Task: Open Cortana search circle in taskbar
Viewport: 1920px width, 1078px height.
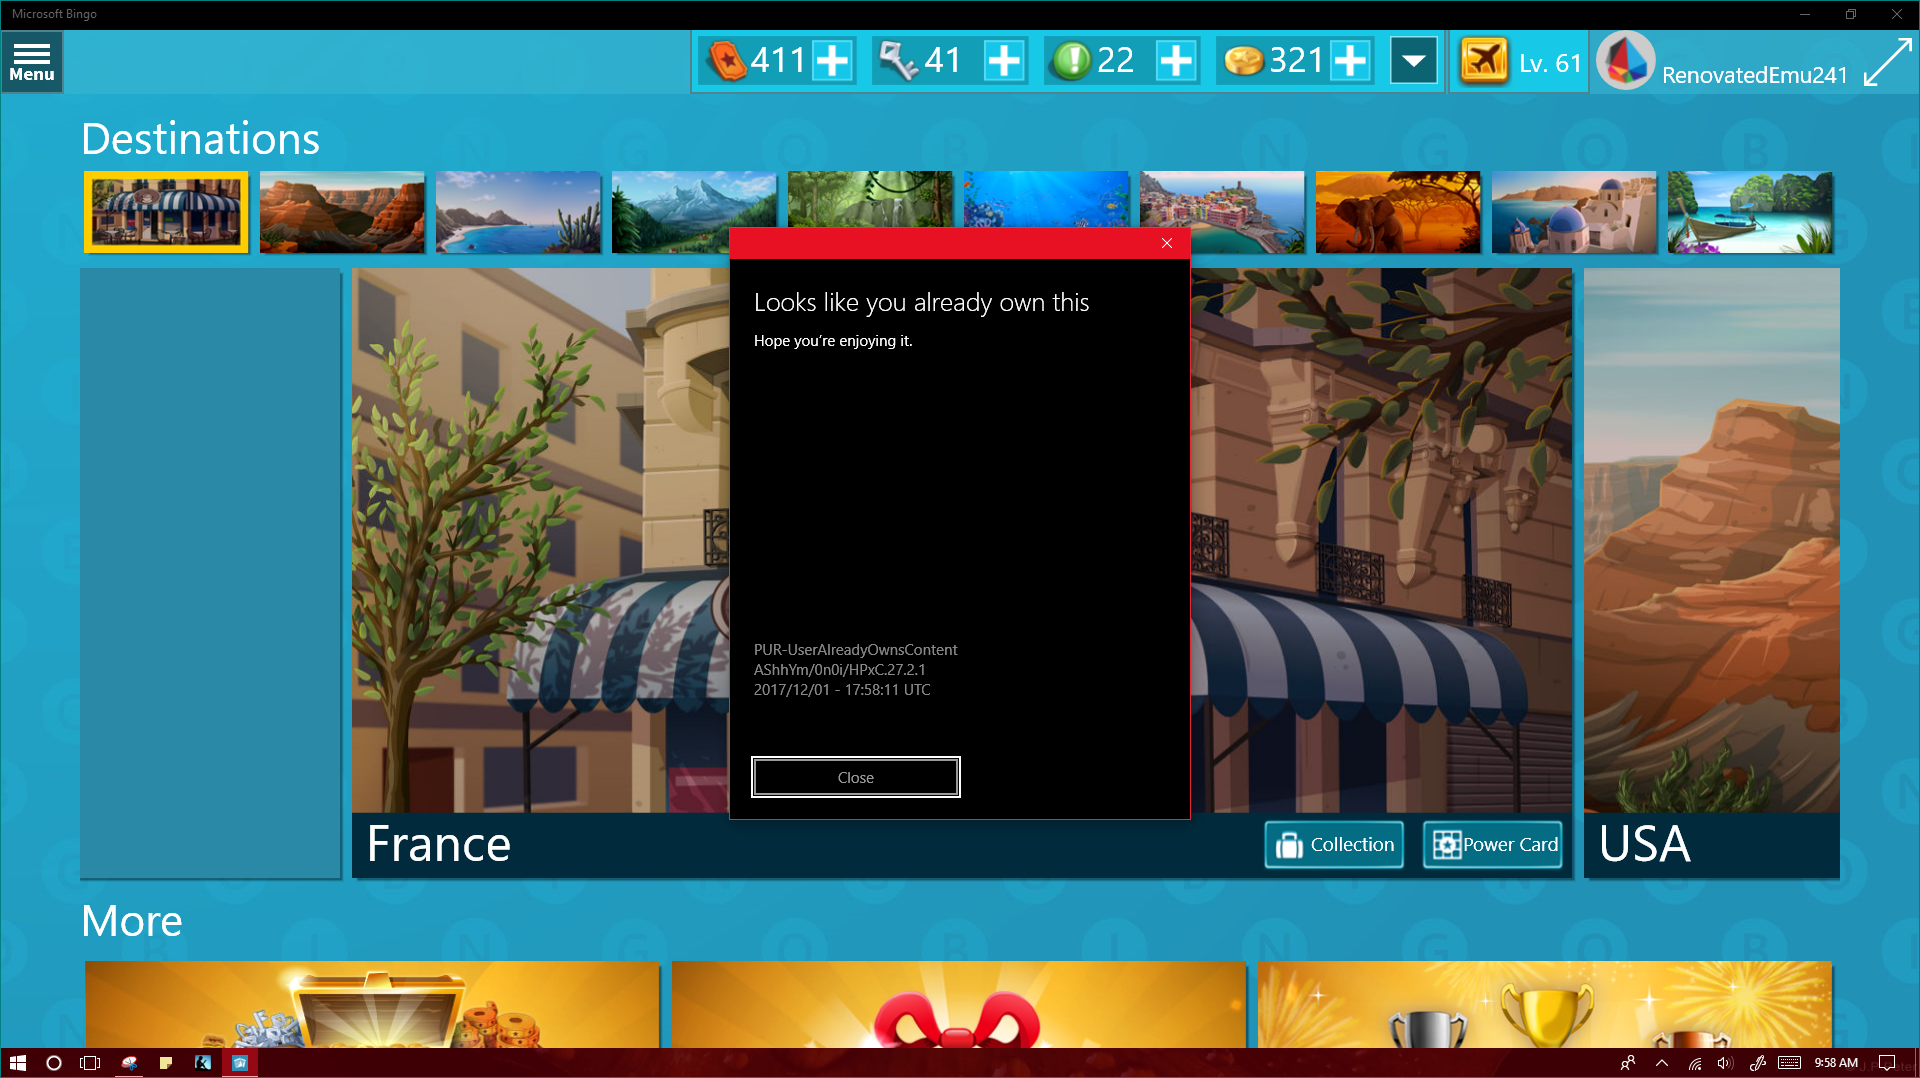Action: coord(54,1063)
